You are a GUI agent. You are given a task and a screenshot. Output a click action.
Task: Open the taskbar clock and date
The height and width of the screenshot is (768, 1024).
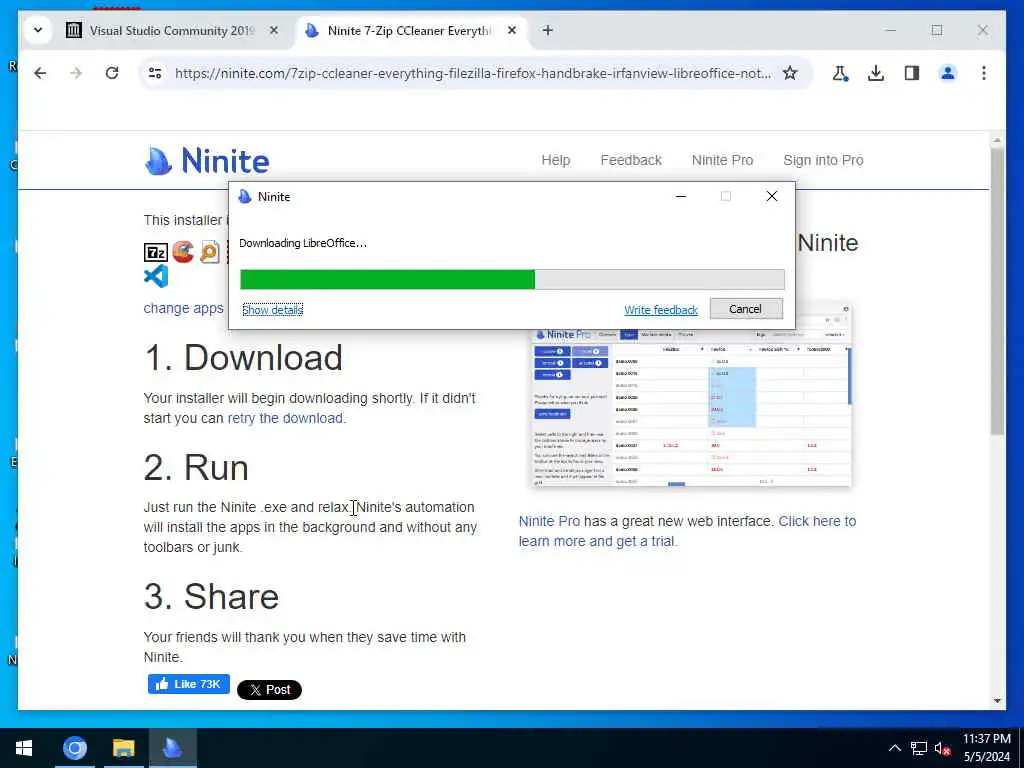[987, 748]
